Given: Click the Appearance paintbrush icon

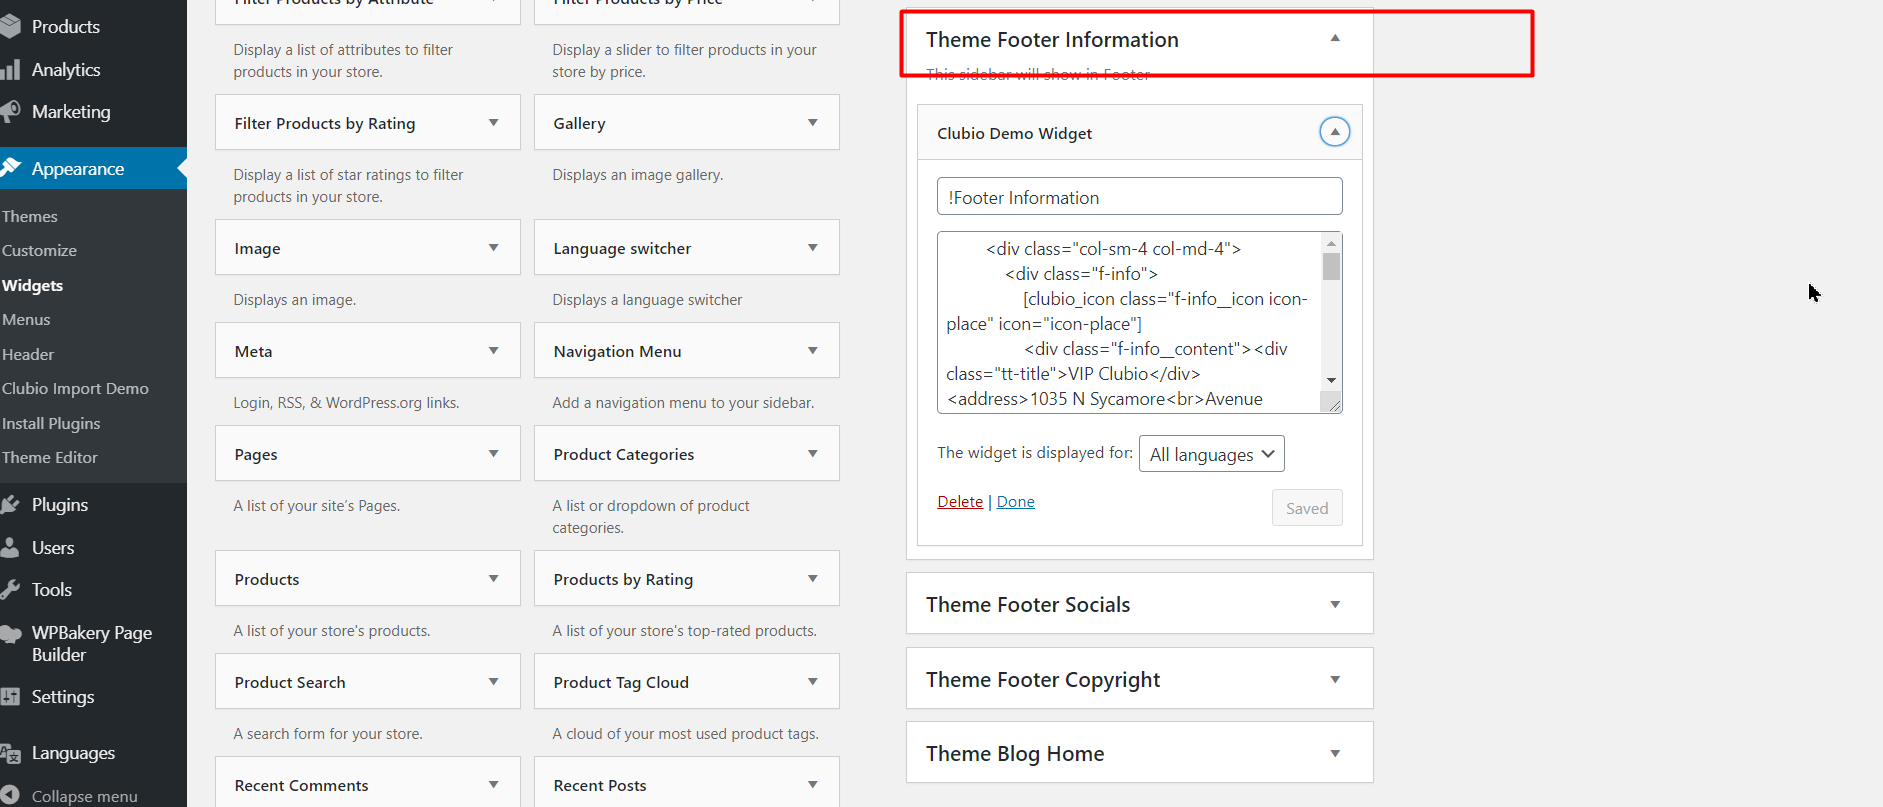Looking at the screenshot, I should tap(11, 168).
